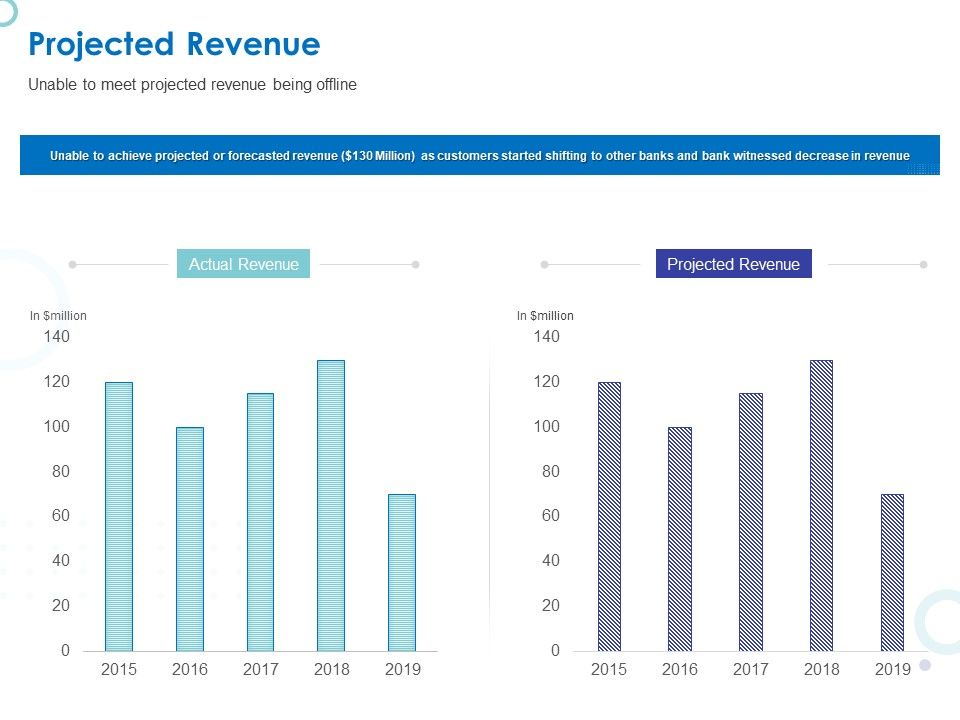Click the '2016' label under the Actual Revenue chart
The height and width of the screenshot is (720, 960).
pos(190,669)
